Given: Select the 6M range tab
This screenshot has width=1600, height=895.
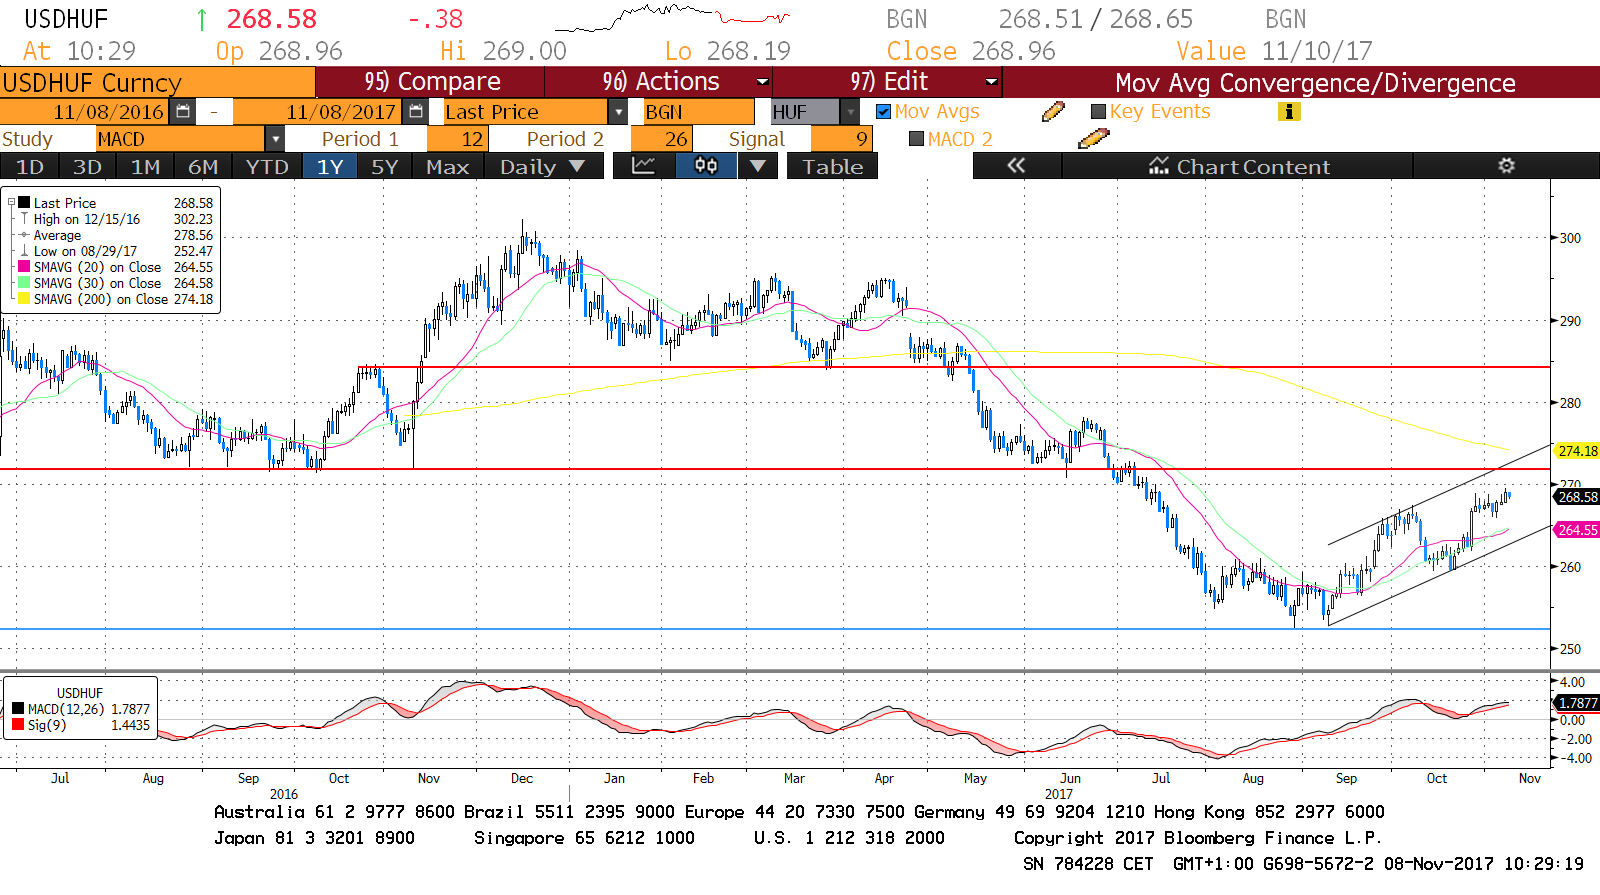Looking at the screenshot, I should [x=203, y=166].
